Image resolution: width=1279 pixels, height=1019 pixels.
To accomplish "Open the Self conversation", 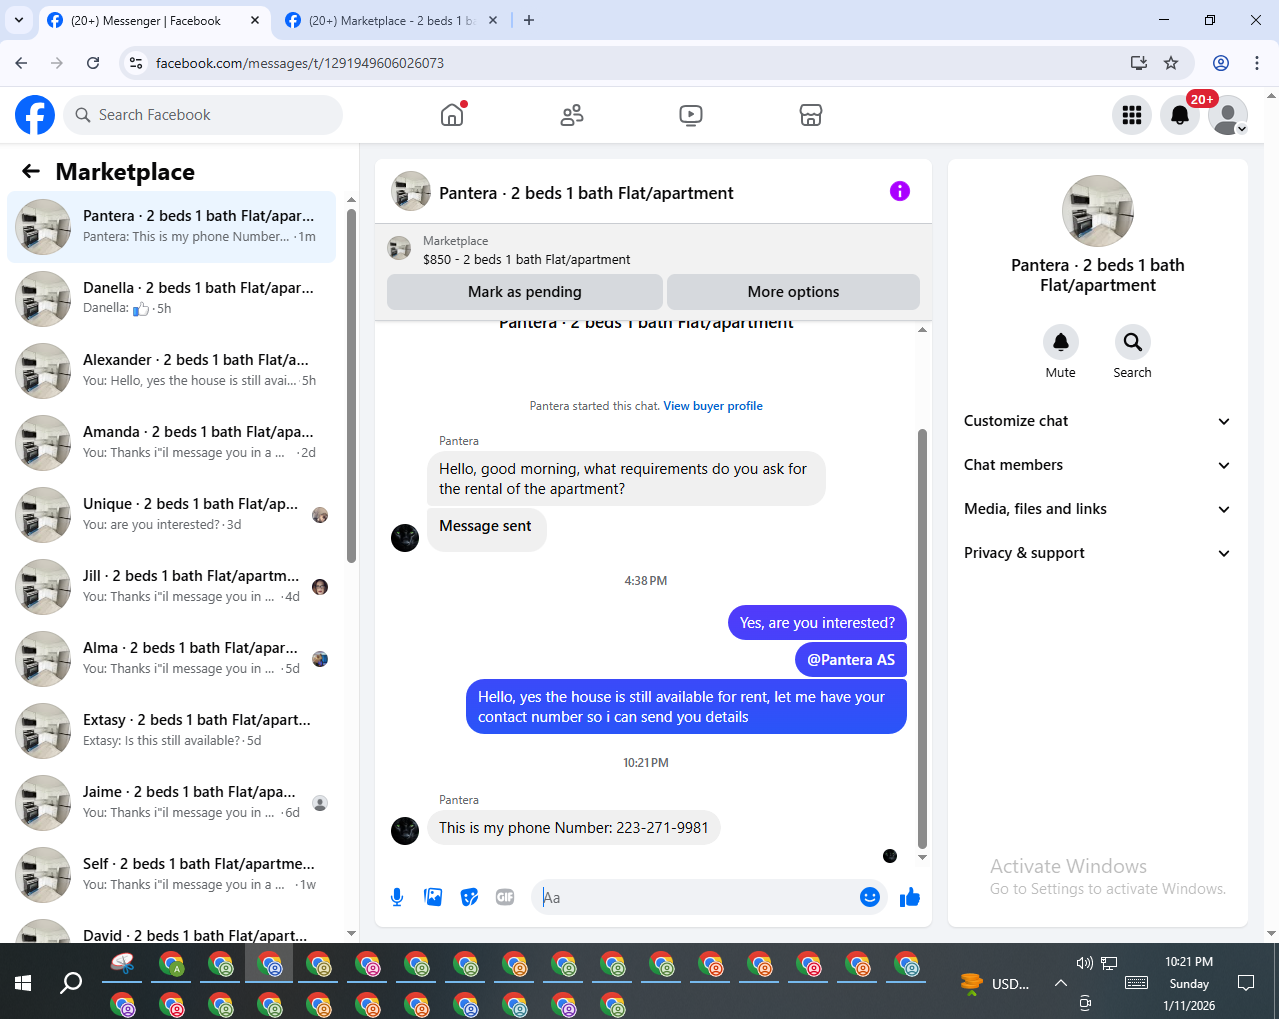I will (x=171, y=875).
